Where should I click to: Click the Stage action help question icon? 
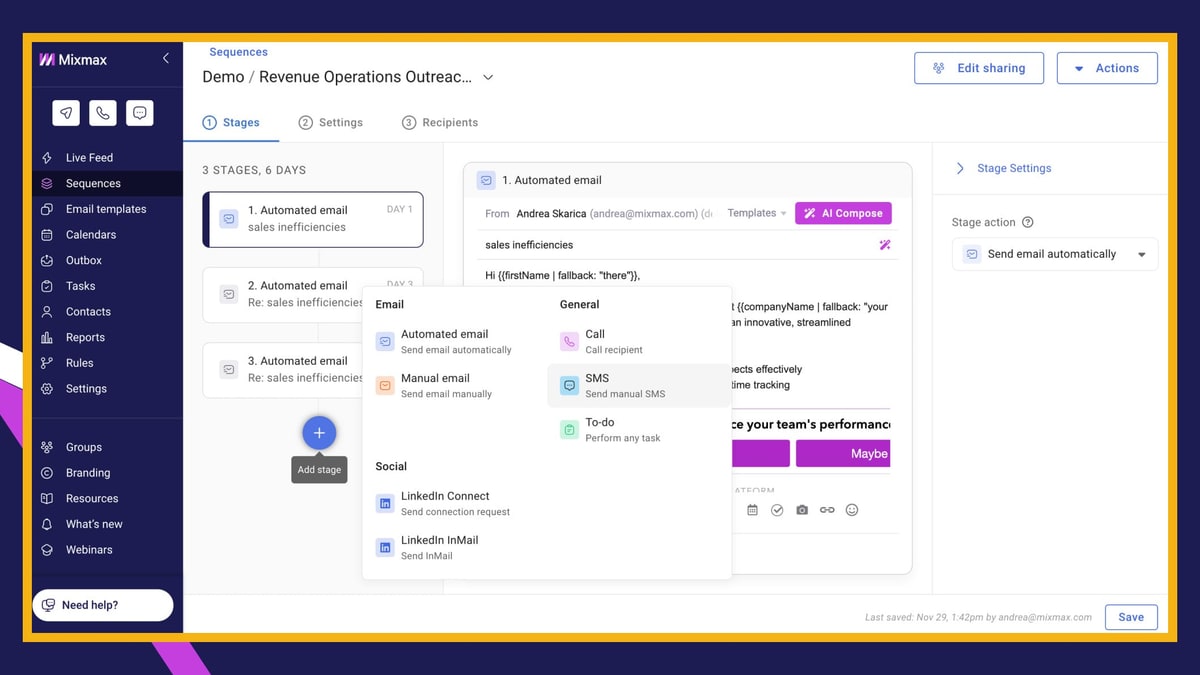pos(1028,223)
